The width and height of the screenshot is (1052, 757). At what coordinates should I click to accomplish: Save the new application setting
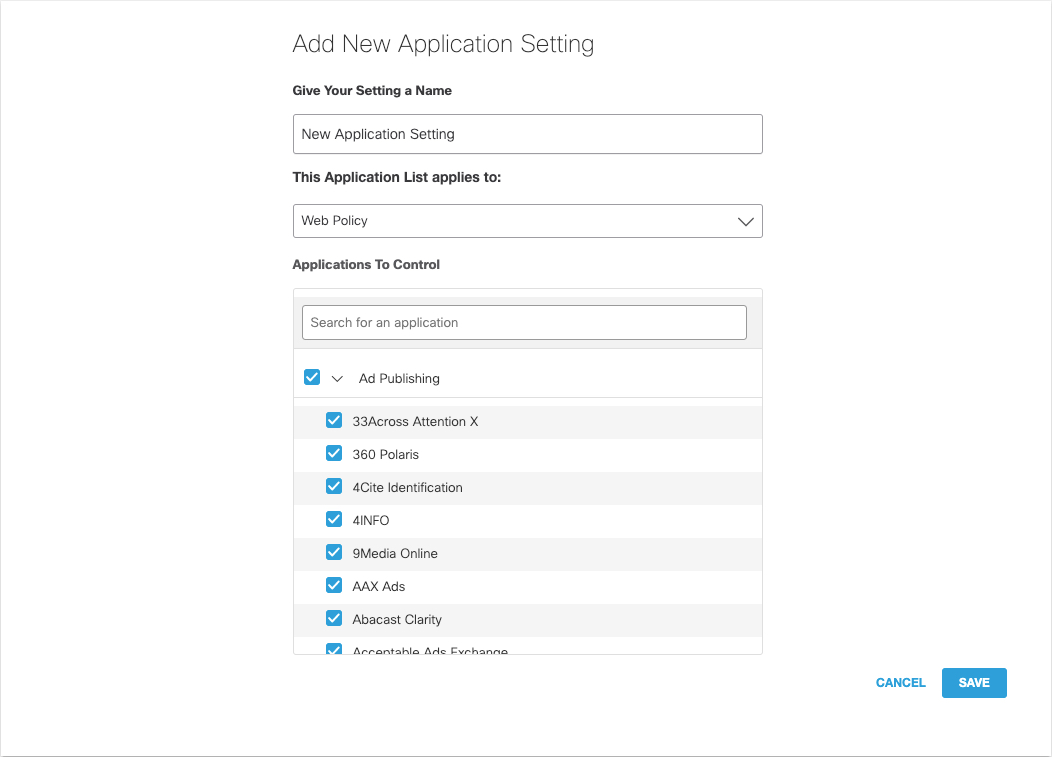click(974, 683)
